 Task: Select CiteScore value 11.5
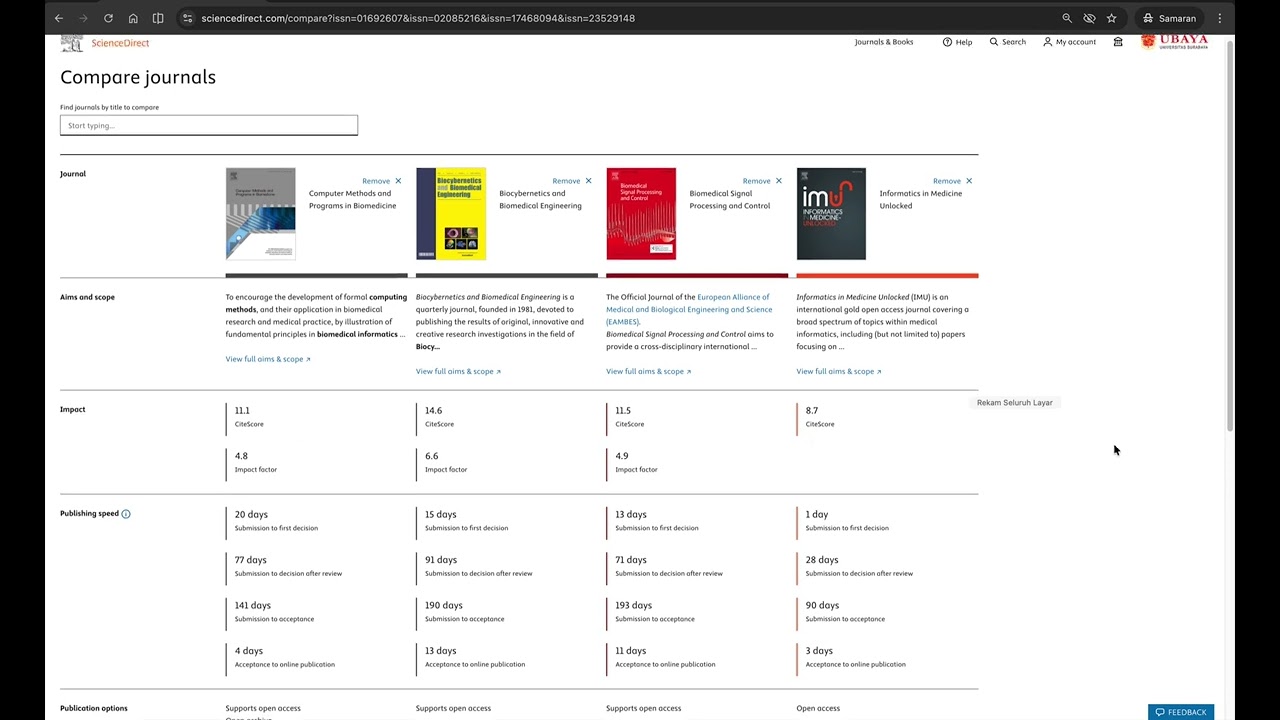(x=623, y=410)
